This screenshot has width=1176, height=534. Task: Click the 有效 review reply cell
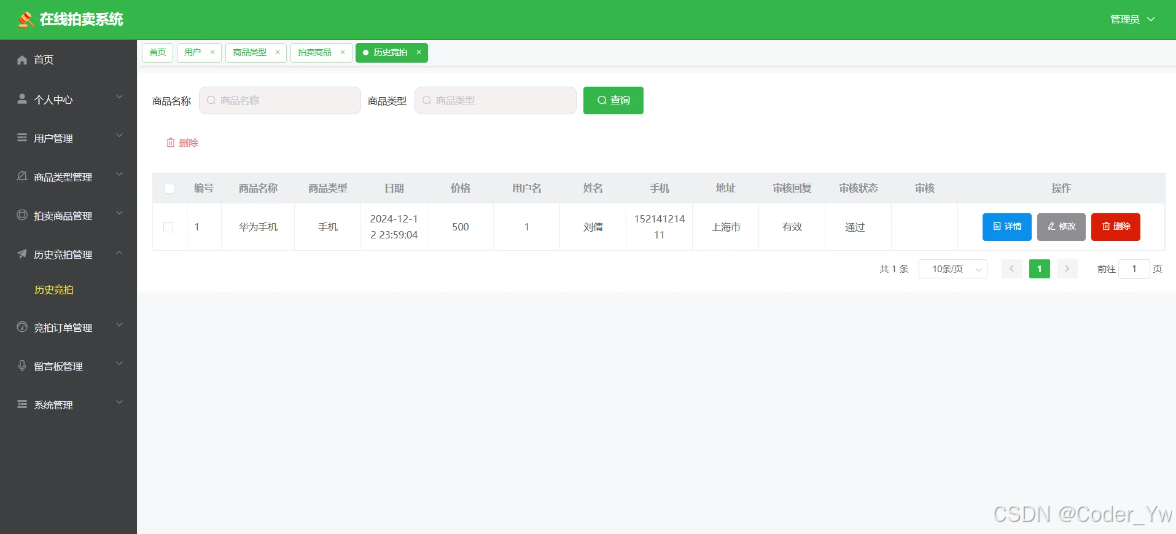792,226
